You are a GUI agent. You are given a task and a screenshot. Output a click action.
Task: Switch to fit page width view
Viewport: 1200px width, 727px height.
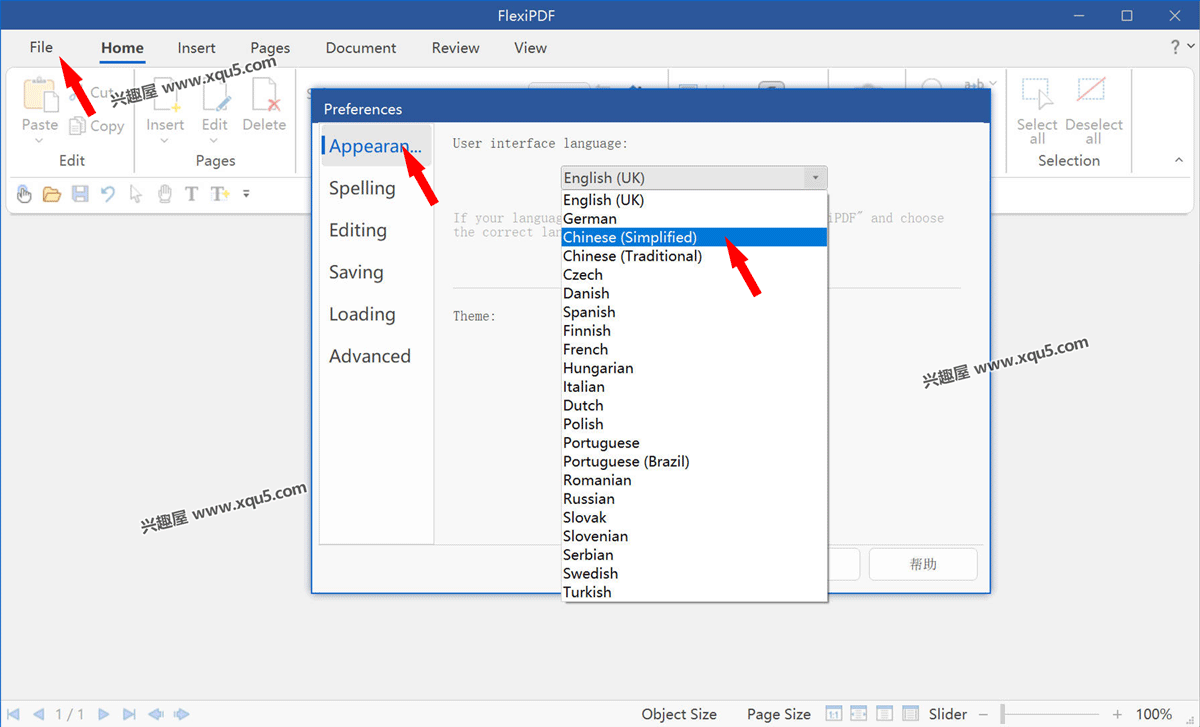click(859, 714)
